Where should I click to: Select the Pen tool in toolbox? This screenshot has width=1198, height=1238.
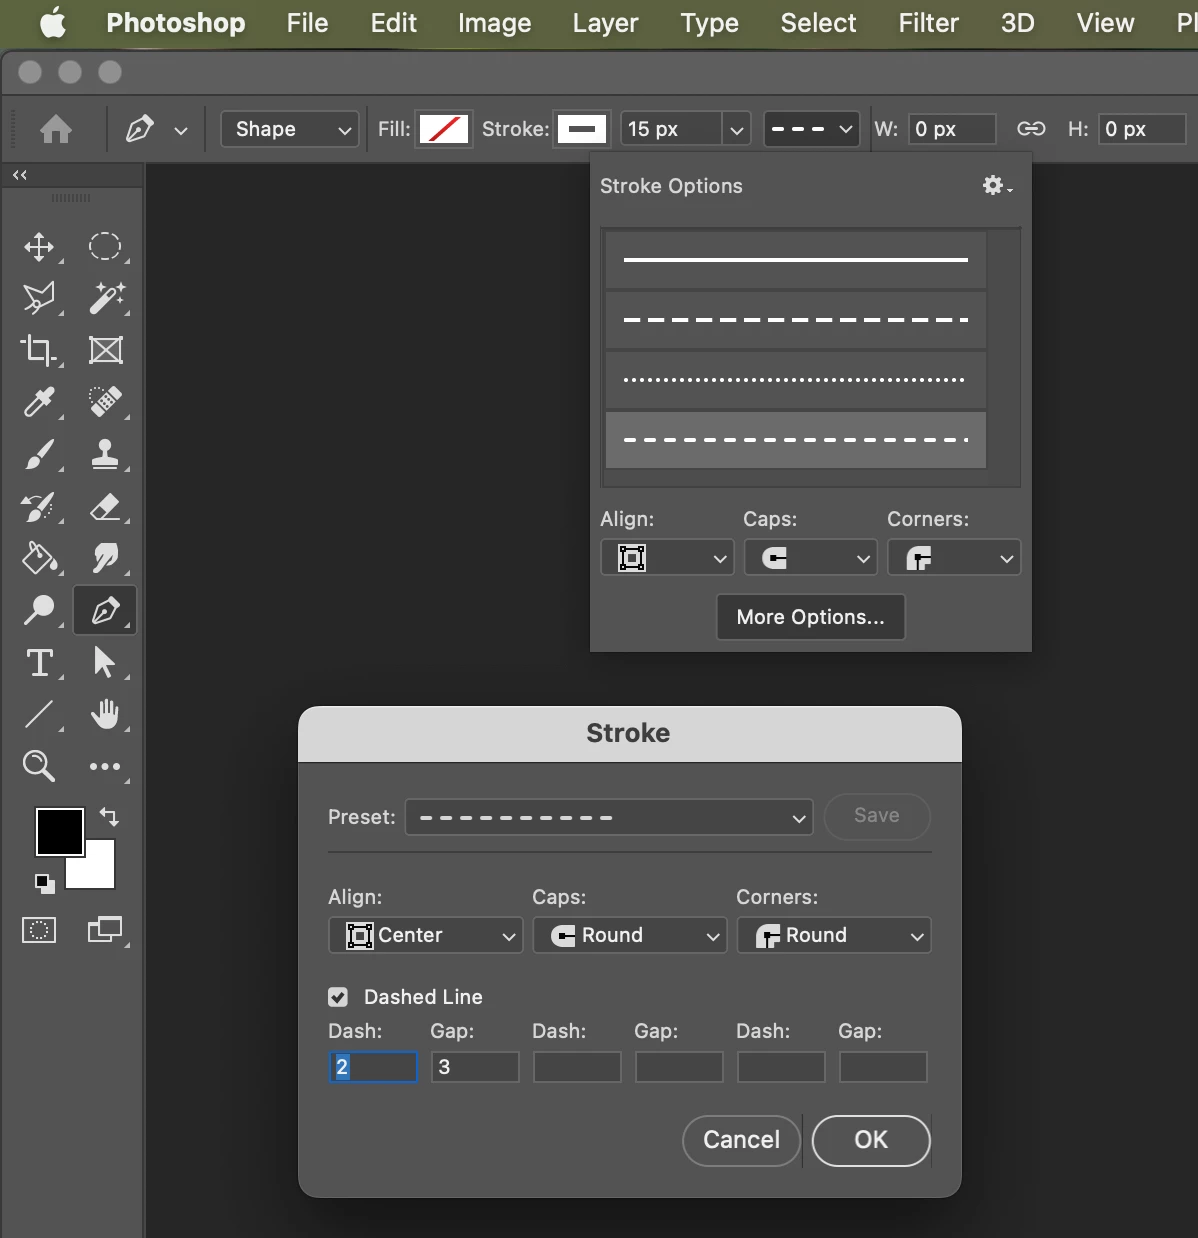click(x=105, y=610)
